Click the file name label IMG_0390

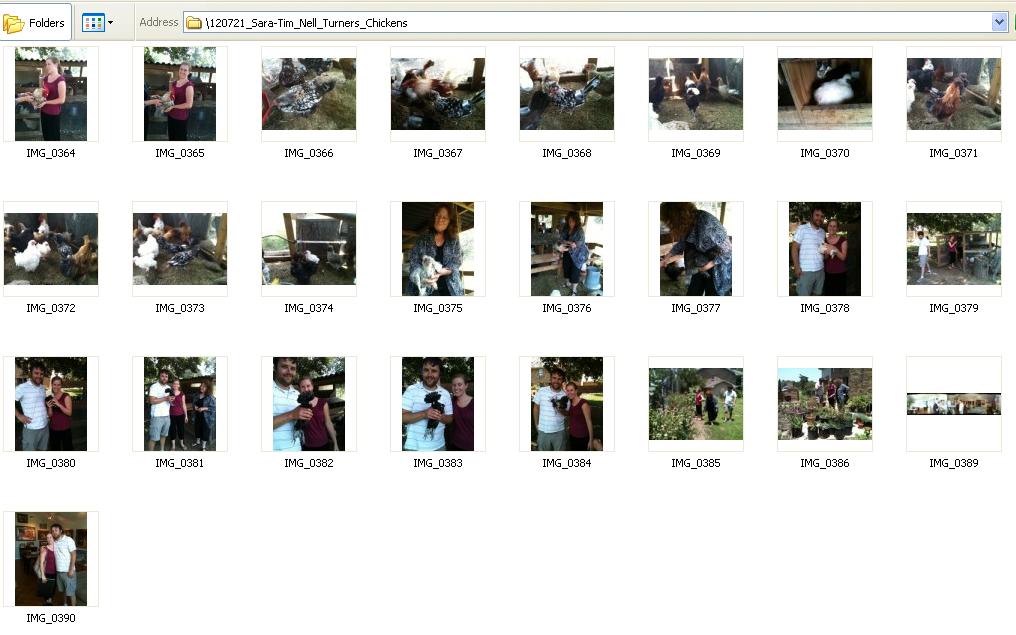tap(51, 618)
